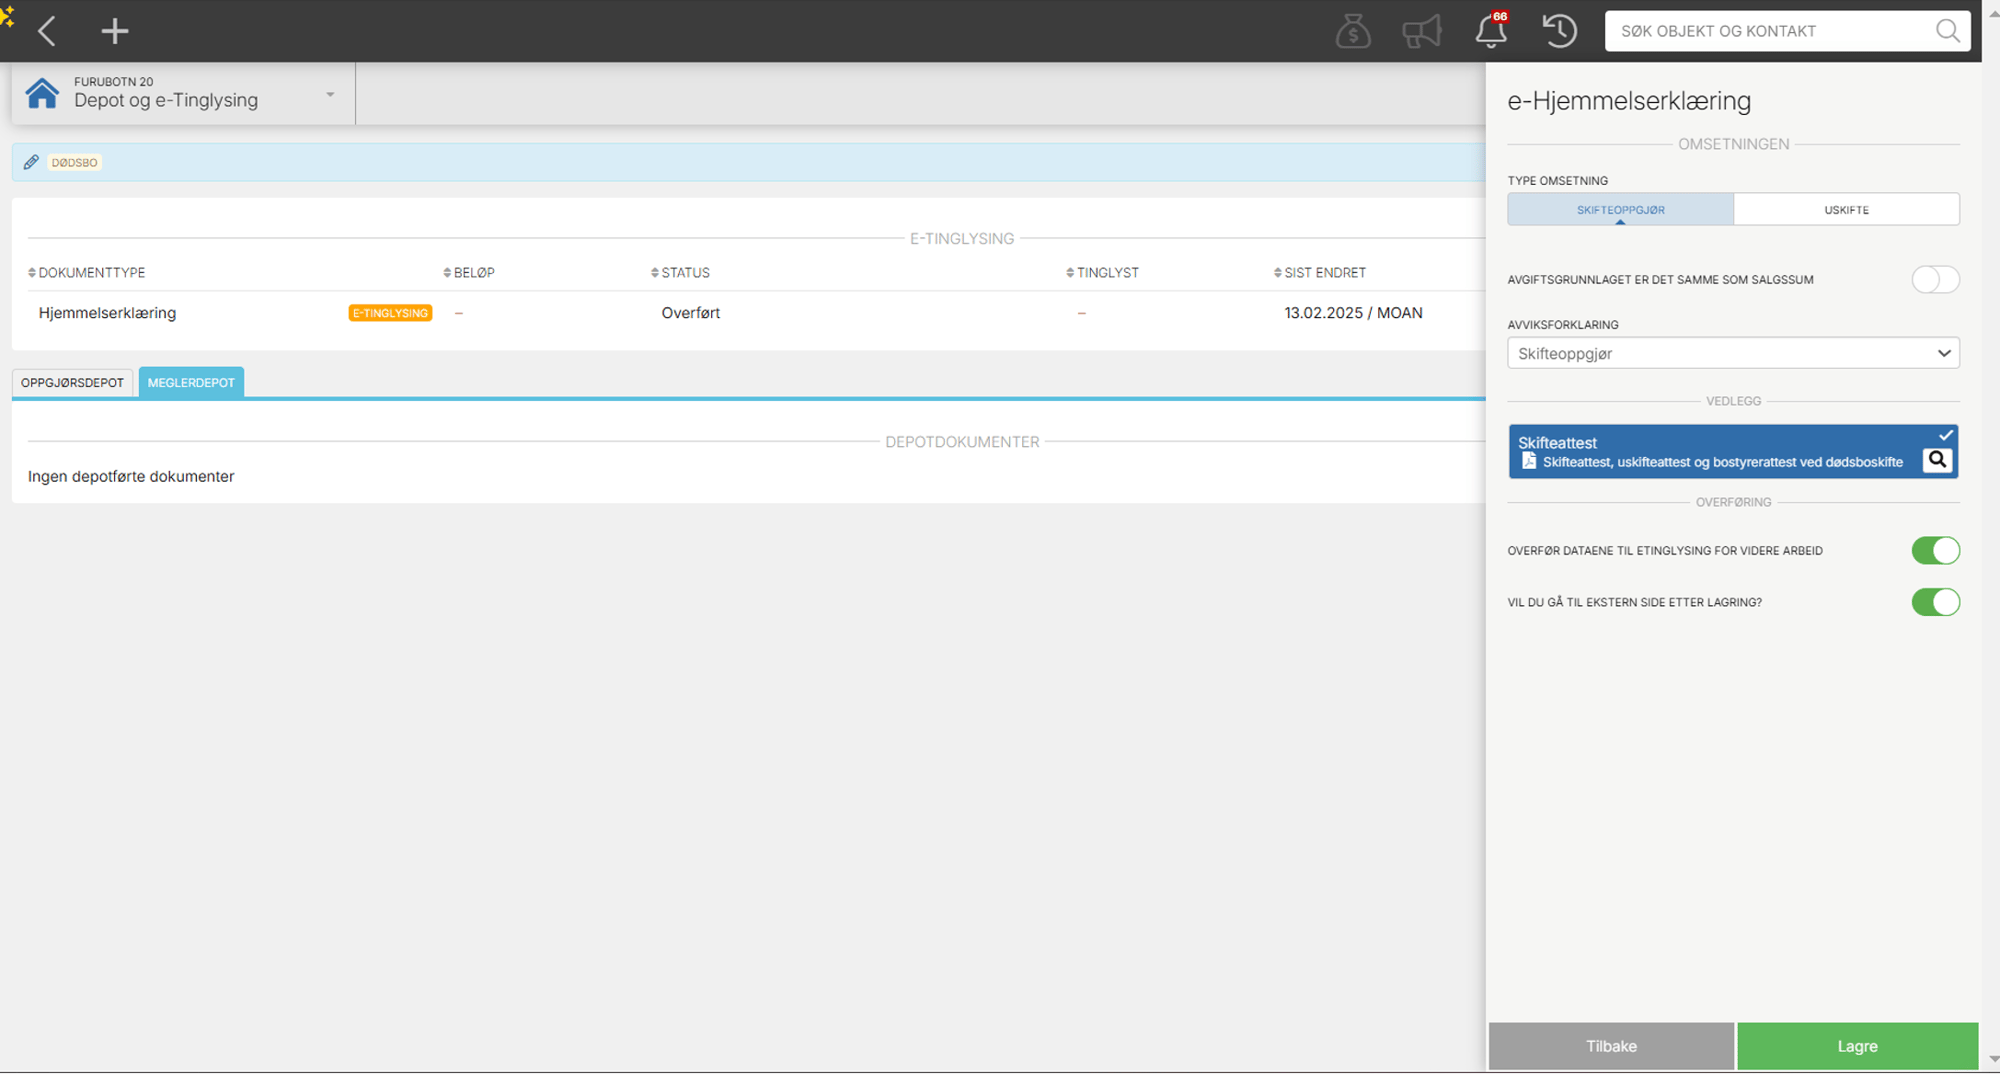Click the Tilbake button
Image resolution: width=2000 pixels, height=1074 pixels.
tap(1611, 1046)
